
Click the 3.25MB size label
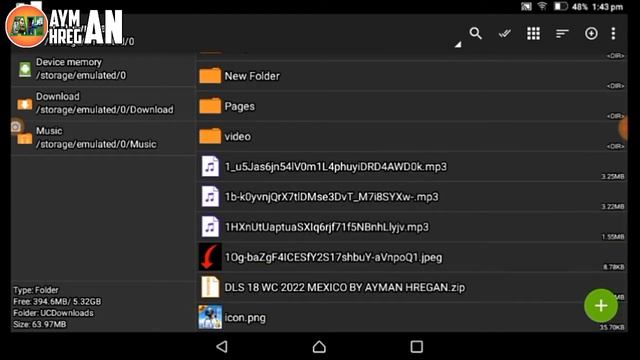[612, 177]
